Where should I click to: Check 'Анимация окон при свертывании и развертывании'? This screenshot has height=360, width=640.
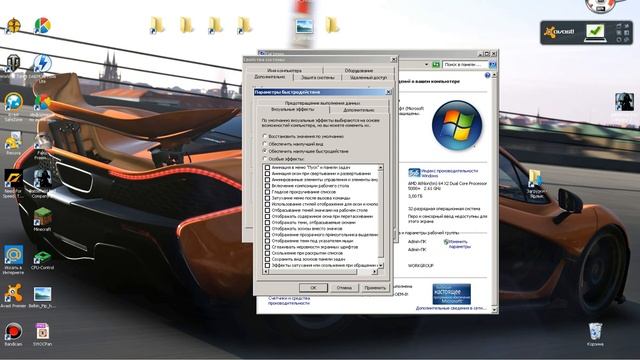[267, 173]
